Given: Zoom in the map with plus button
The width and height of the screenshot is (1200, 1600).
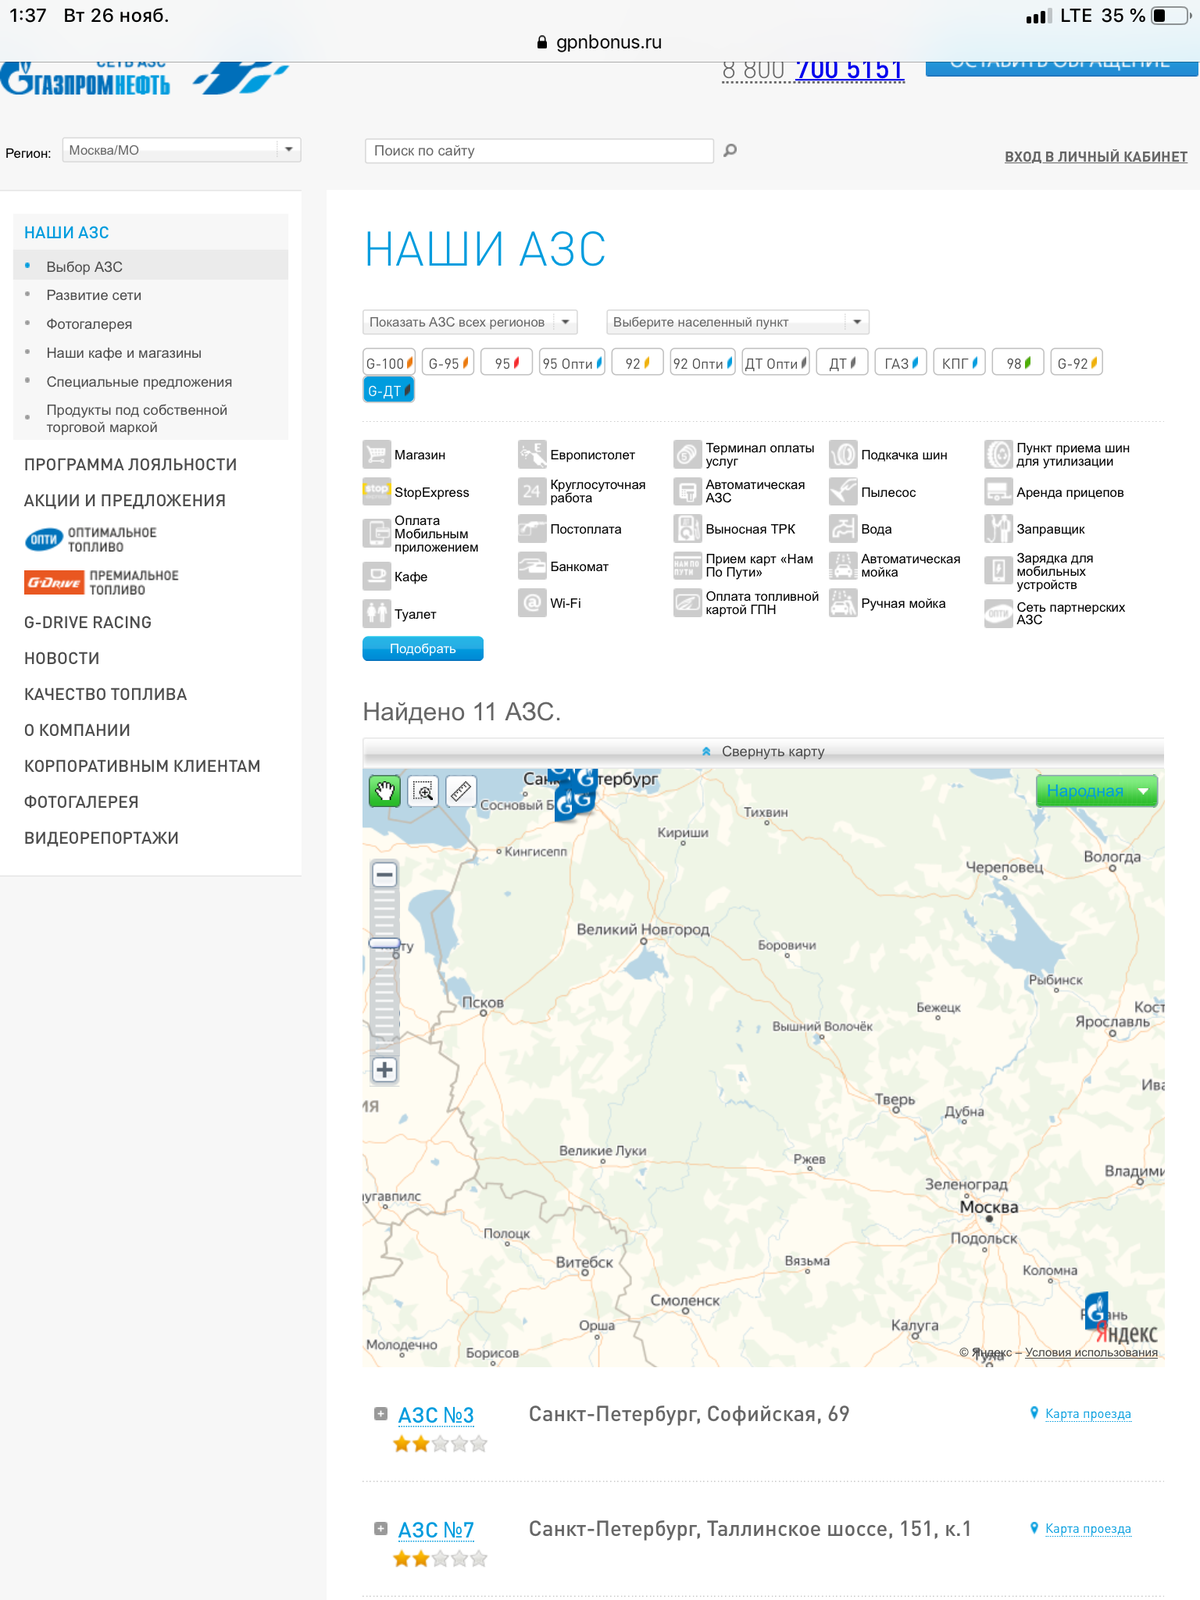Looking at the screenshot, I should point(384,1069).
